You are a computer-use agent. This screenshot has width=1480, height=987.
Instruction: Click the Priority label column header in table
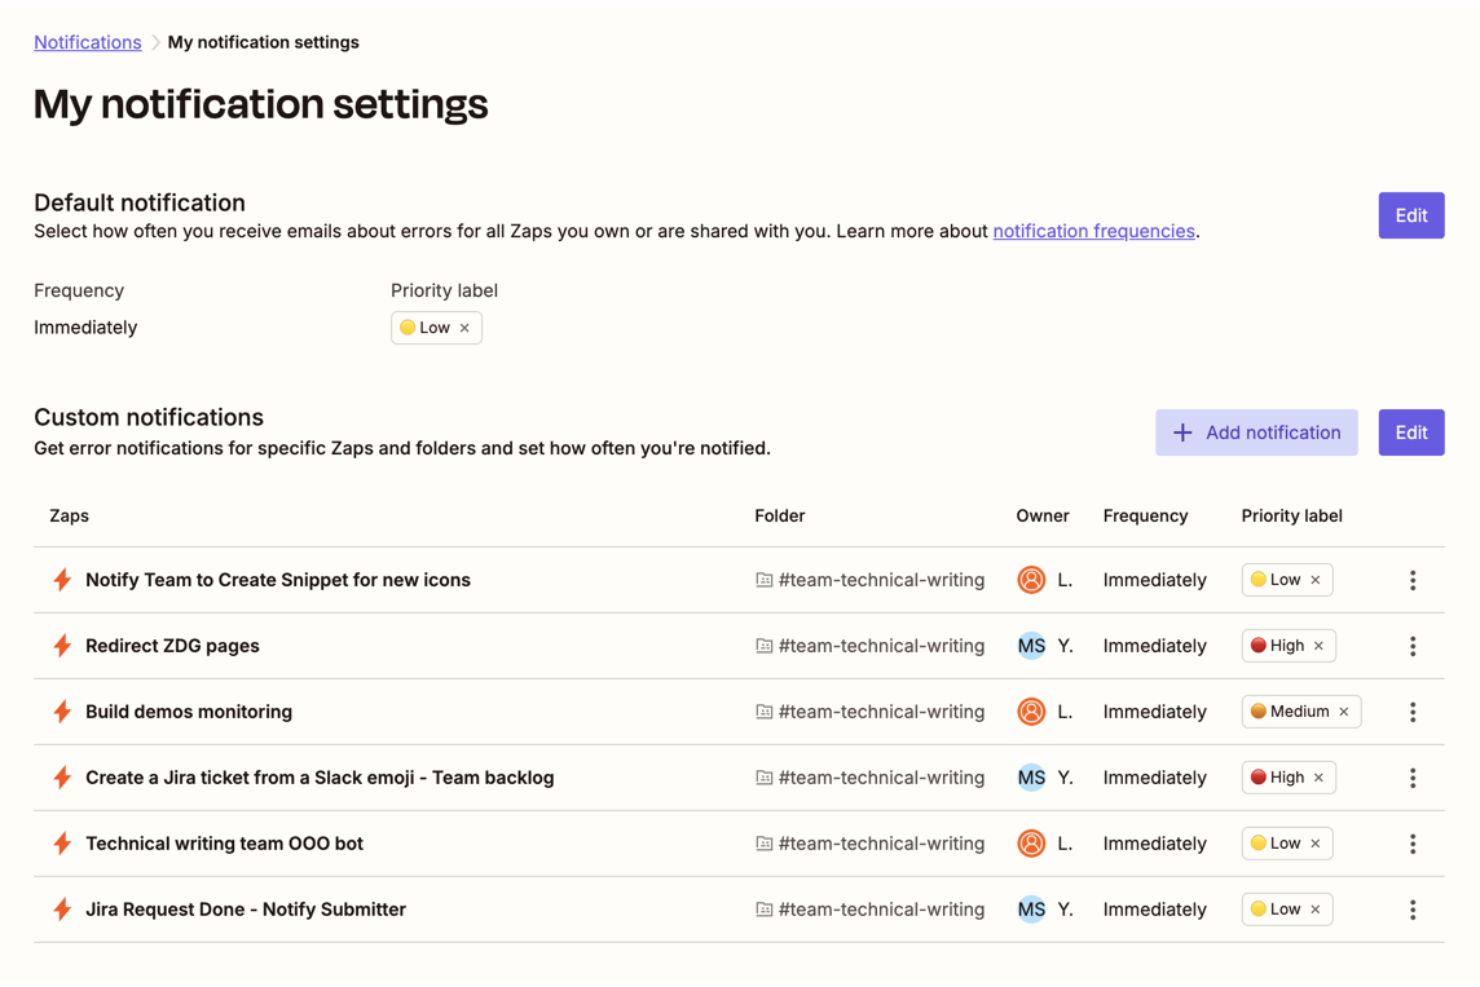point(1291,516)
